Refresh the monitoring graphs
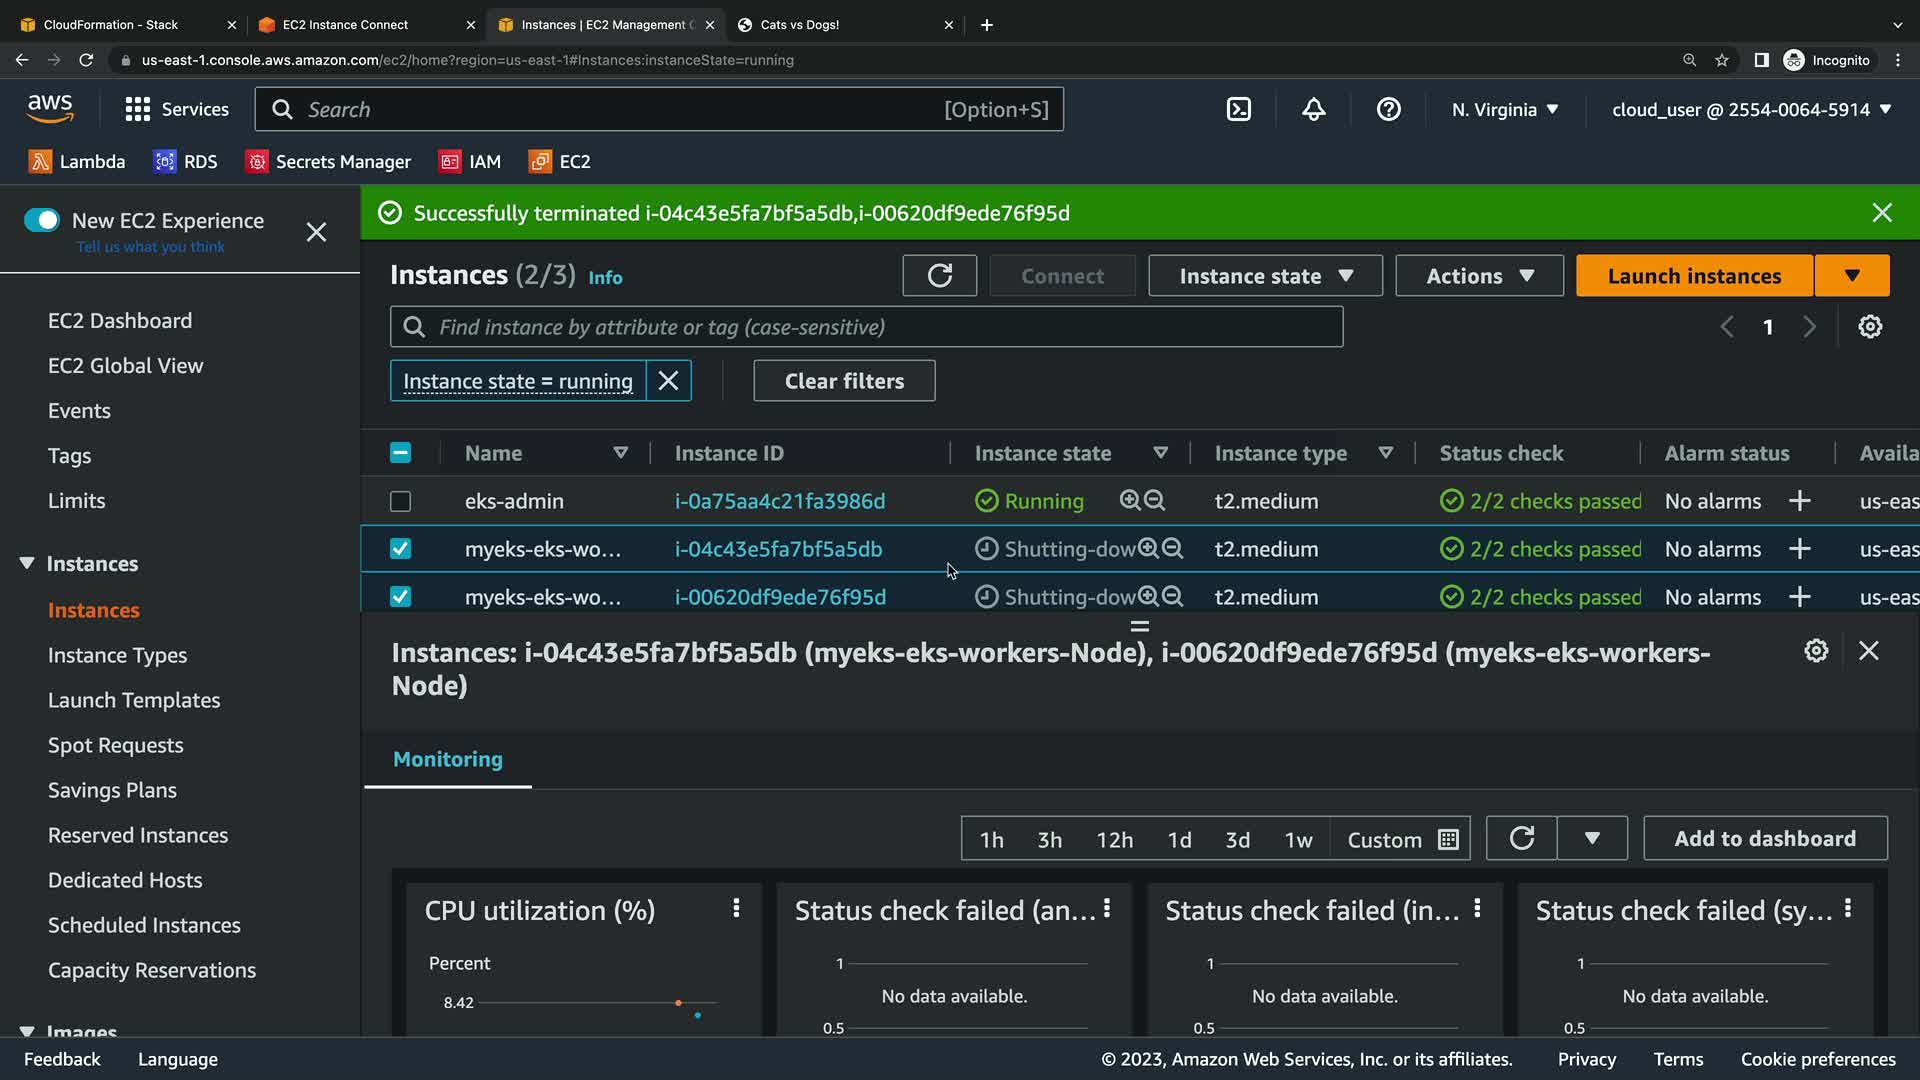The image size is (1920, 1080). (x=1521, y=839)
